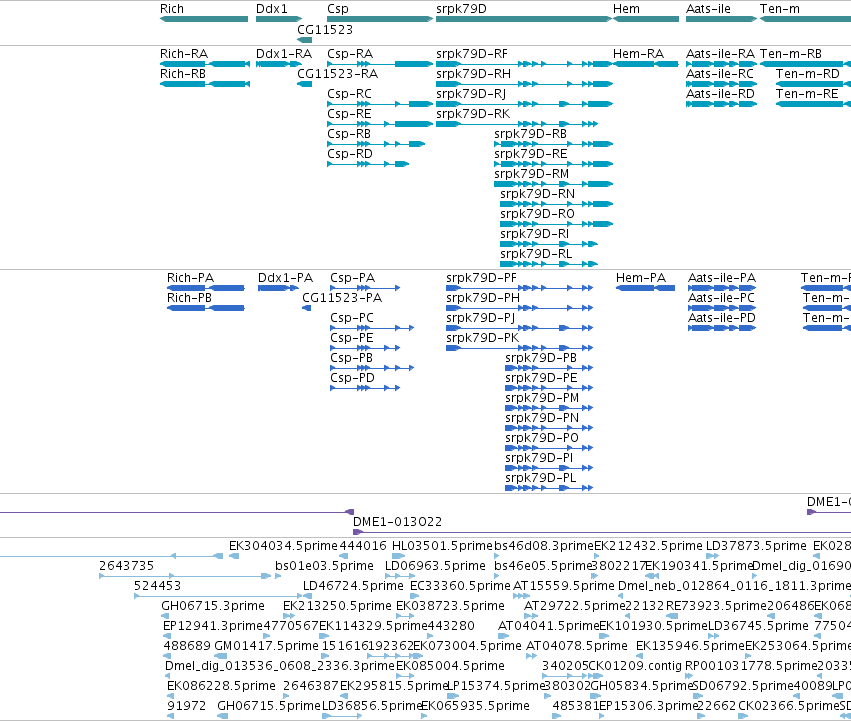Select protein Aats-ile-PD
The image size is (851, 721).
pyautogui.click(x=722, y=318)
